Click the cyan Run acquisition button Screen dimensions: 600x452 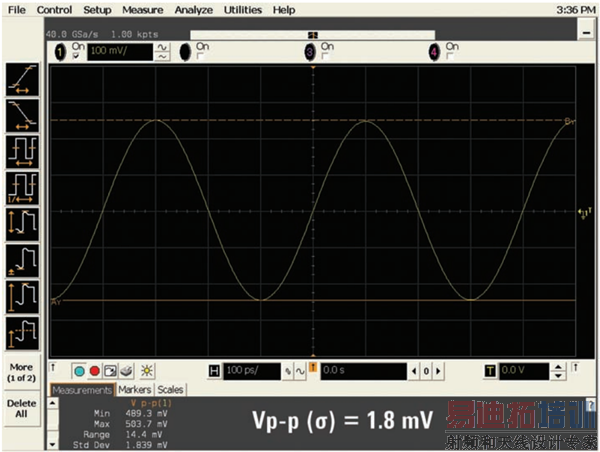[x=79, y=371]
